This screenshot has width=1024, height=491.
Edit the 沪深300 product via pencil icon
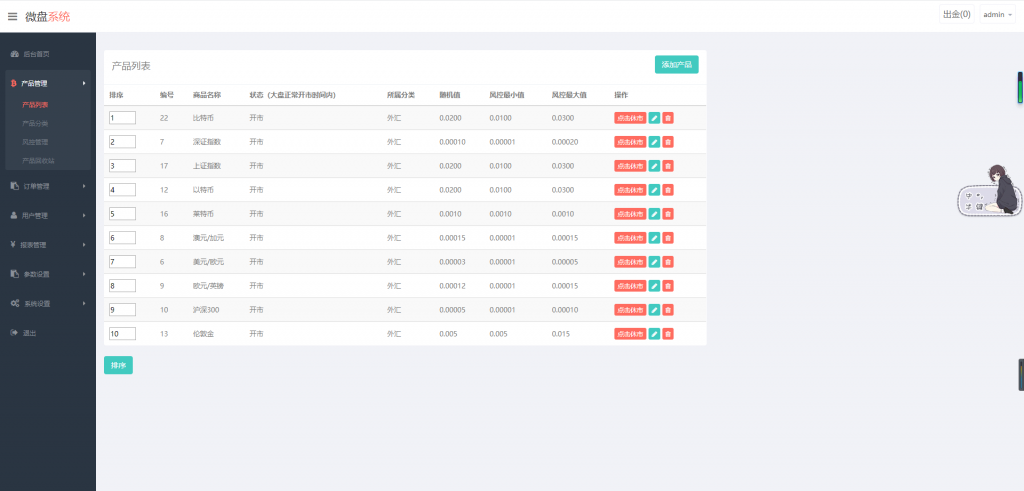click(654, 309)
